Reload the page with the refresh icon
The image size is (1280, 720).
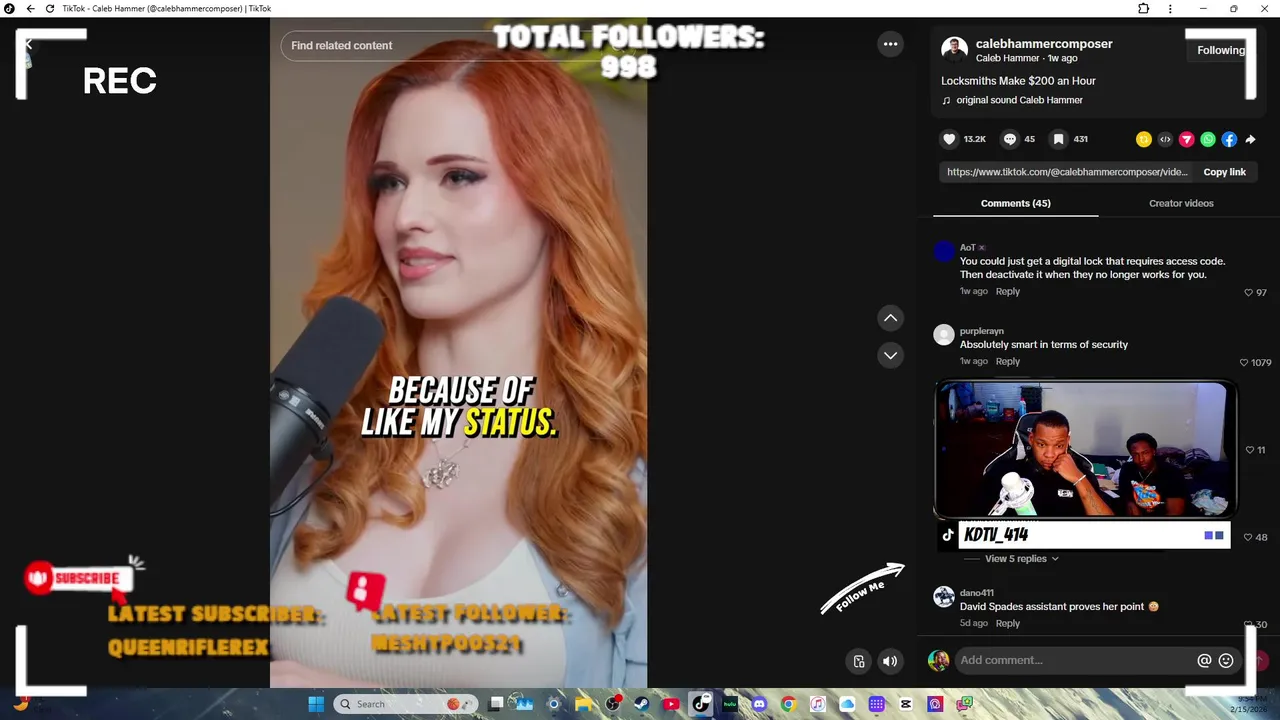point(49,9)
